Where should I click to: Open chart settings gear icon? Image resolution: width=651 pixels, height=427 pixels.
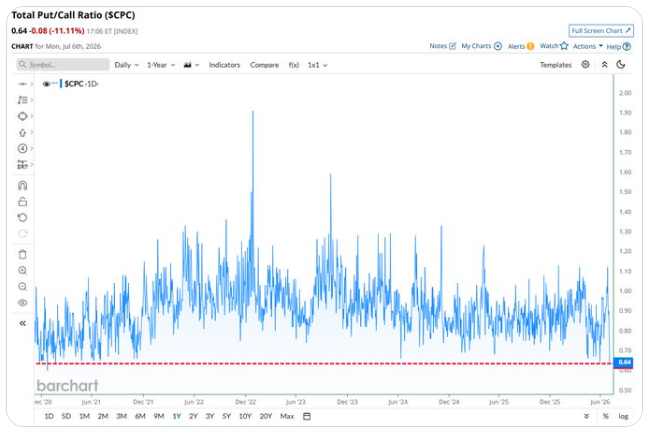pyautogui.click(x=585, y=64)
